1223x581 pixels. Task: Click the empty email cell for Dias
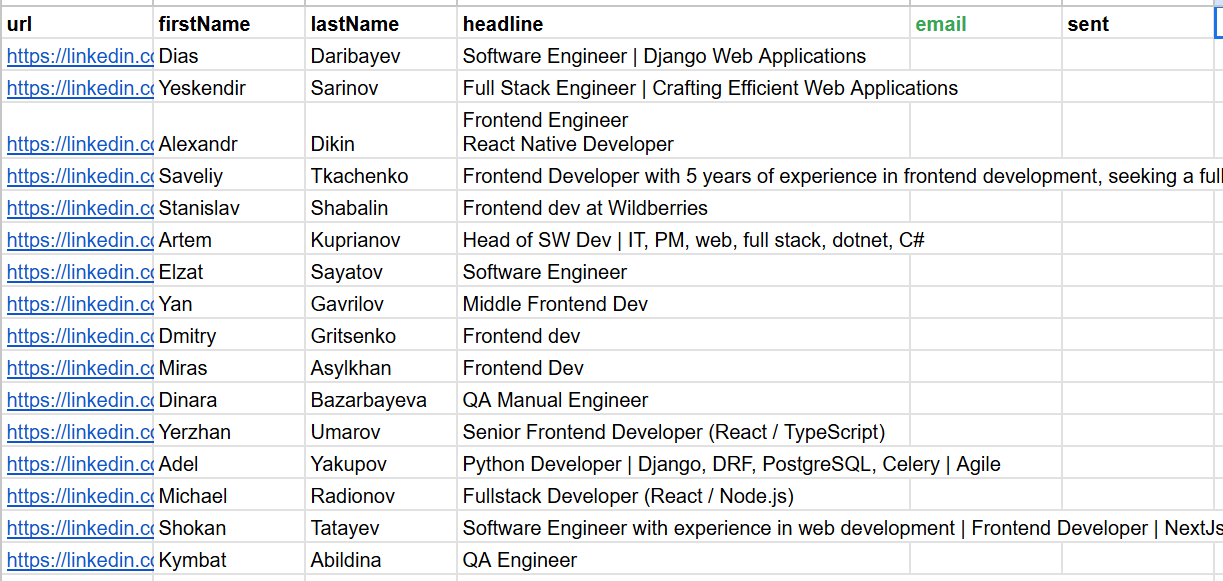point(985,57)
